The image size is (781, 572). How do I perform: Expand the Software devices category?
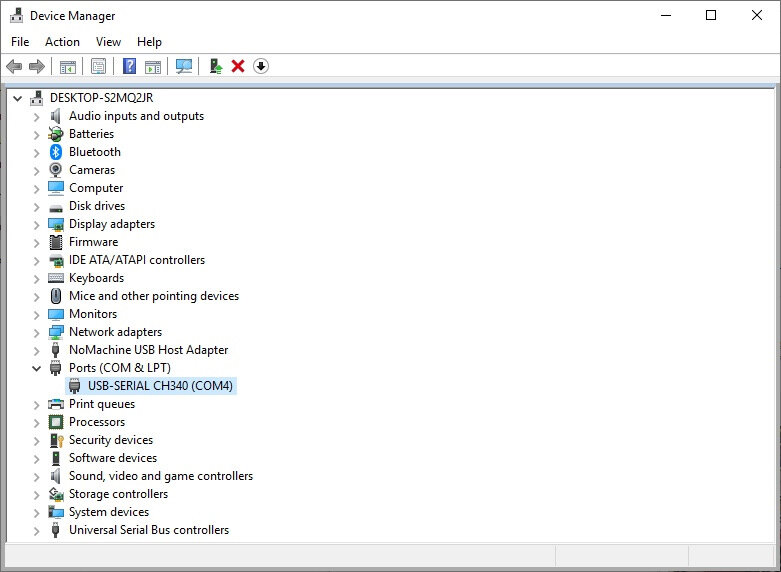(x=36, y=459)
